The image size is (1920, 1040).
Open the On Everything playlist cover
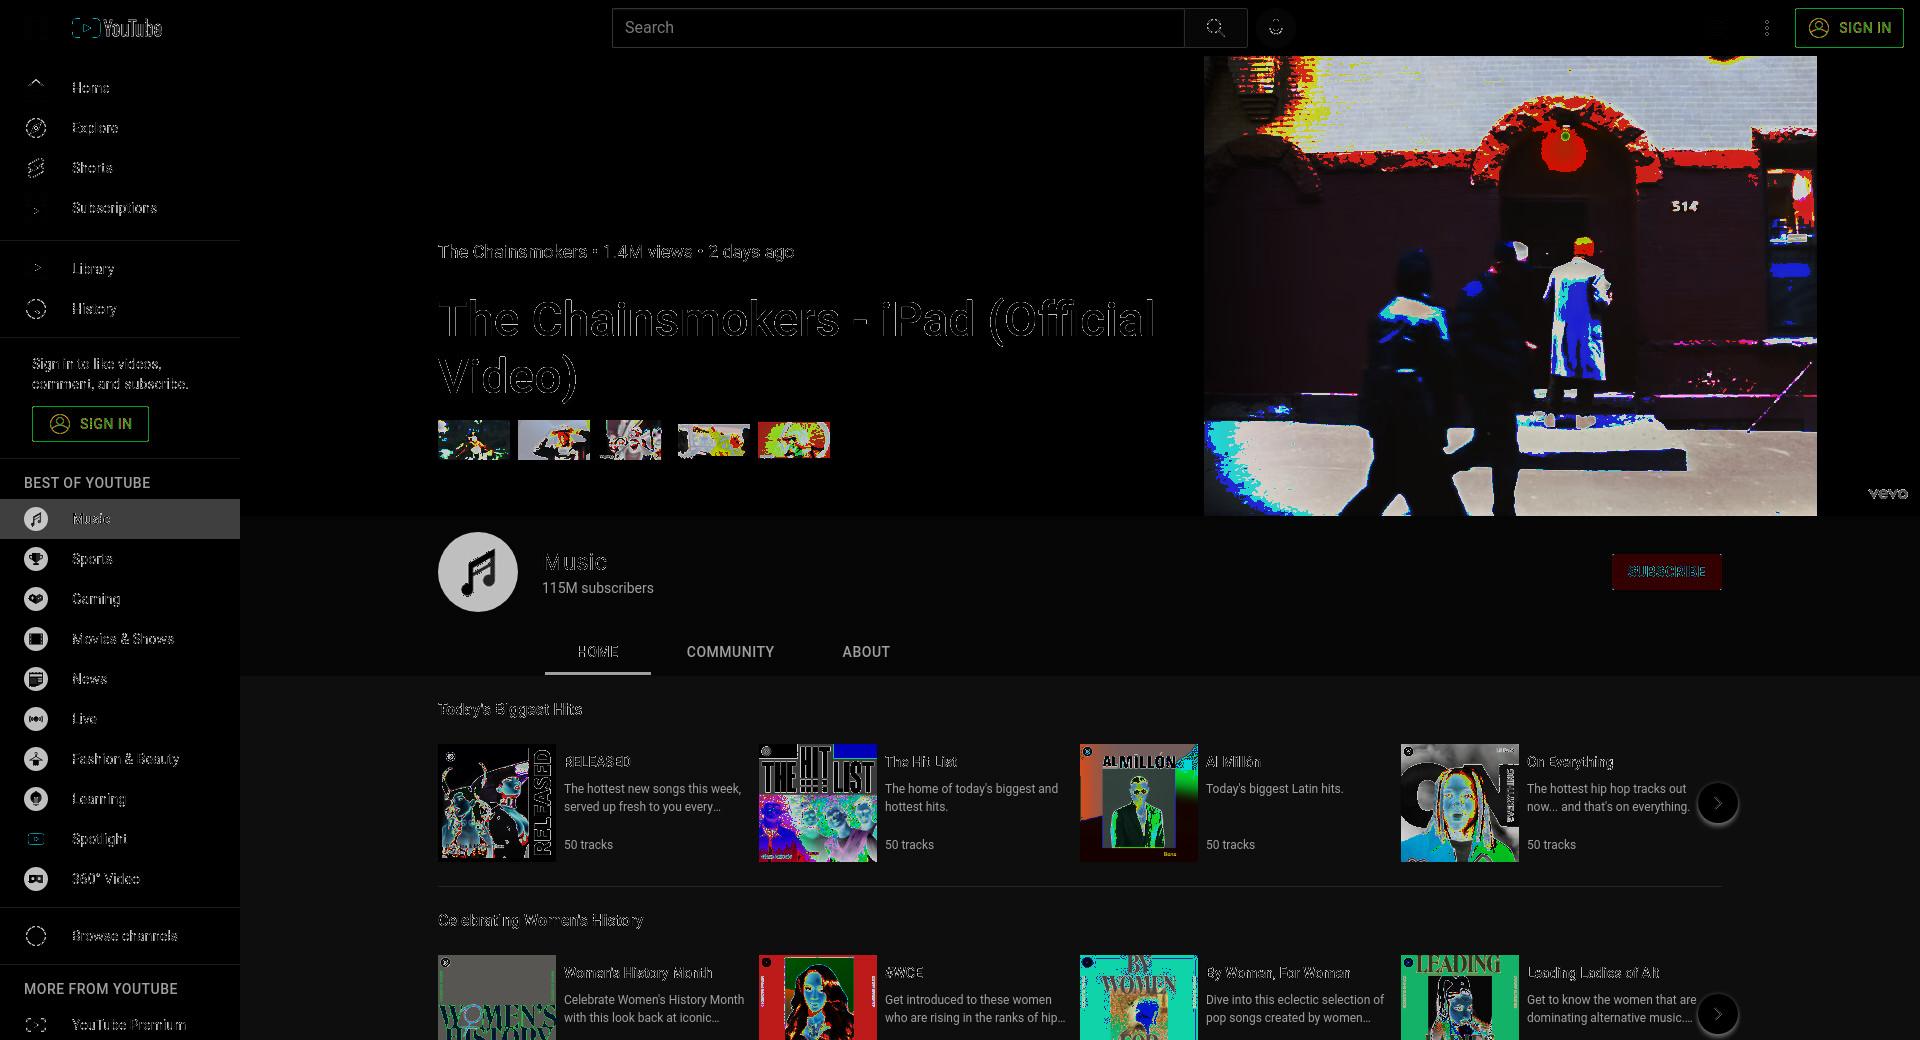click(1460, 803)
